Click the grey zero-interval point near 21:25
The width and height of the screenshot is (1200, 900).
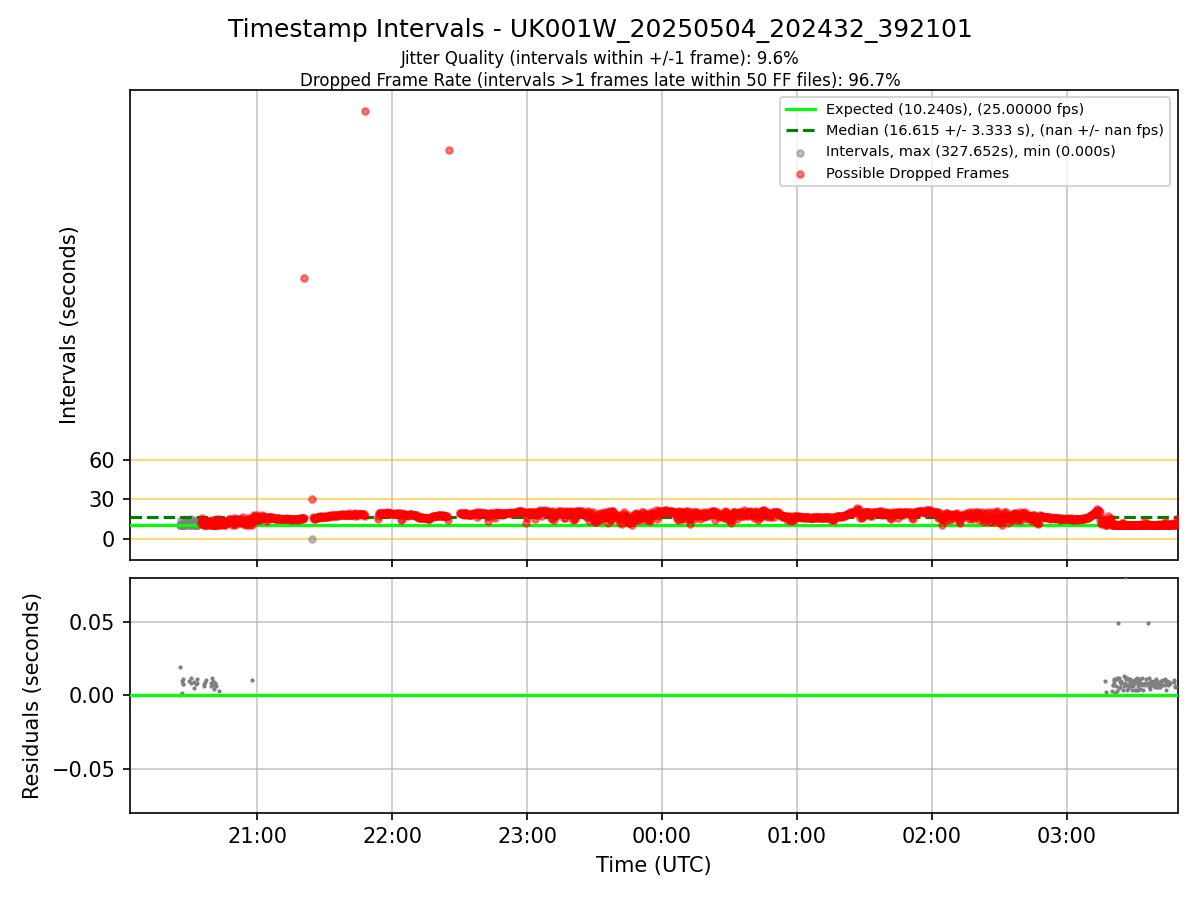point(312,539)
